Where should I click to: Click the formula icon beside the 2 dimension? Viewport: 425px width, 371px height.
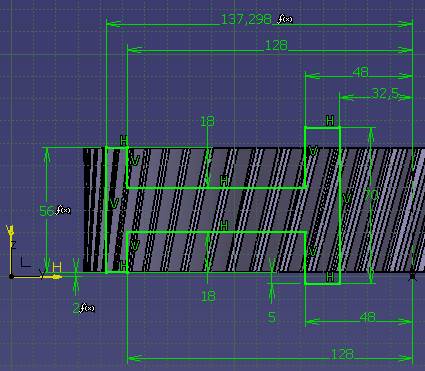[88, 308]
